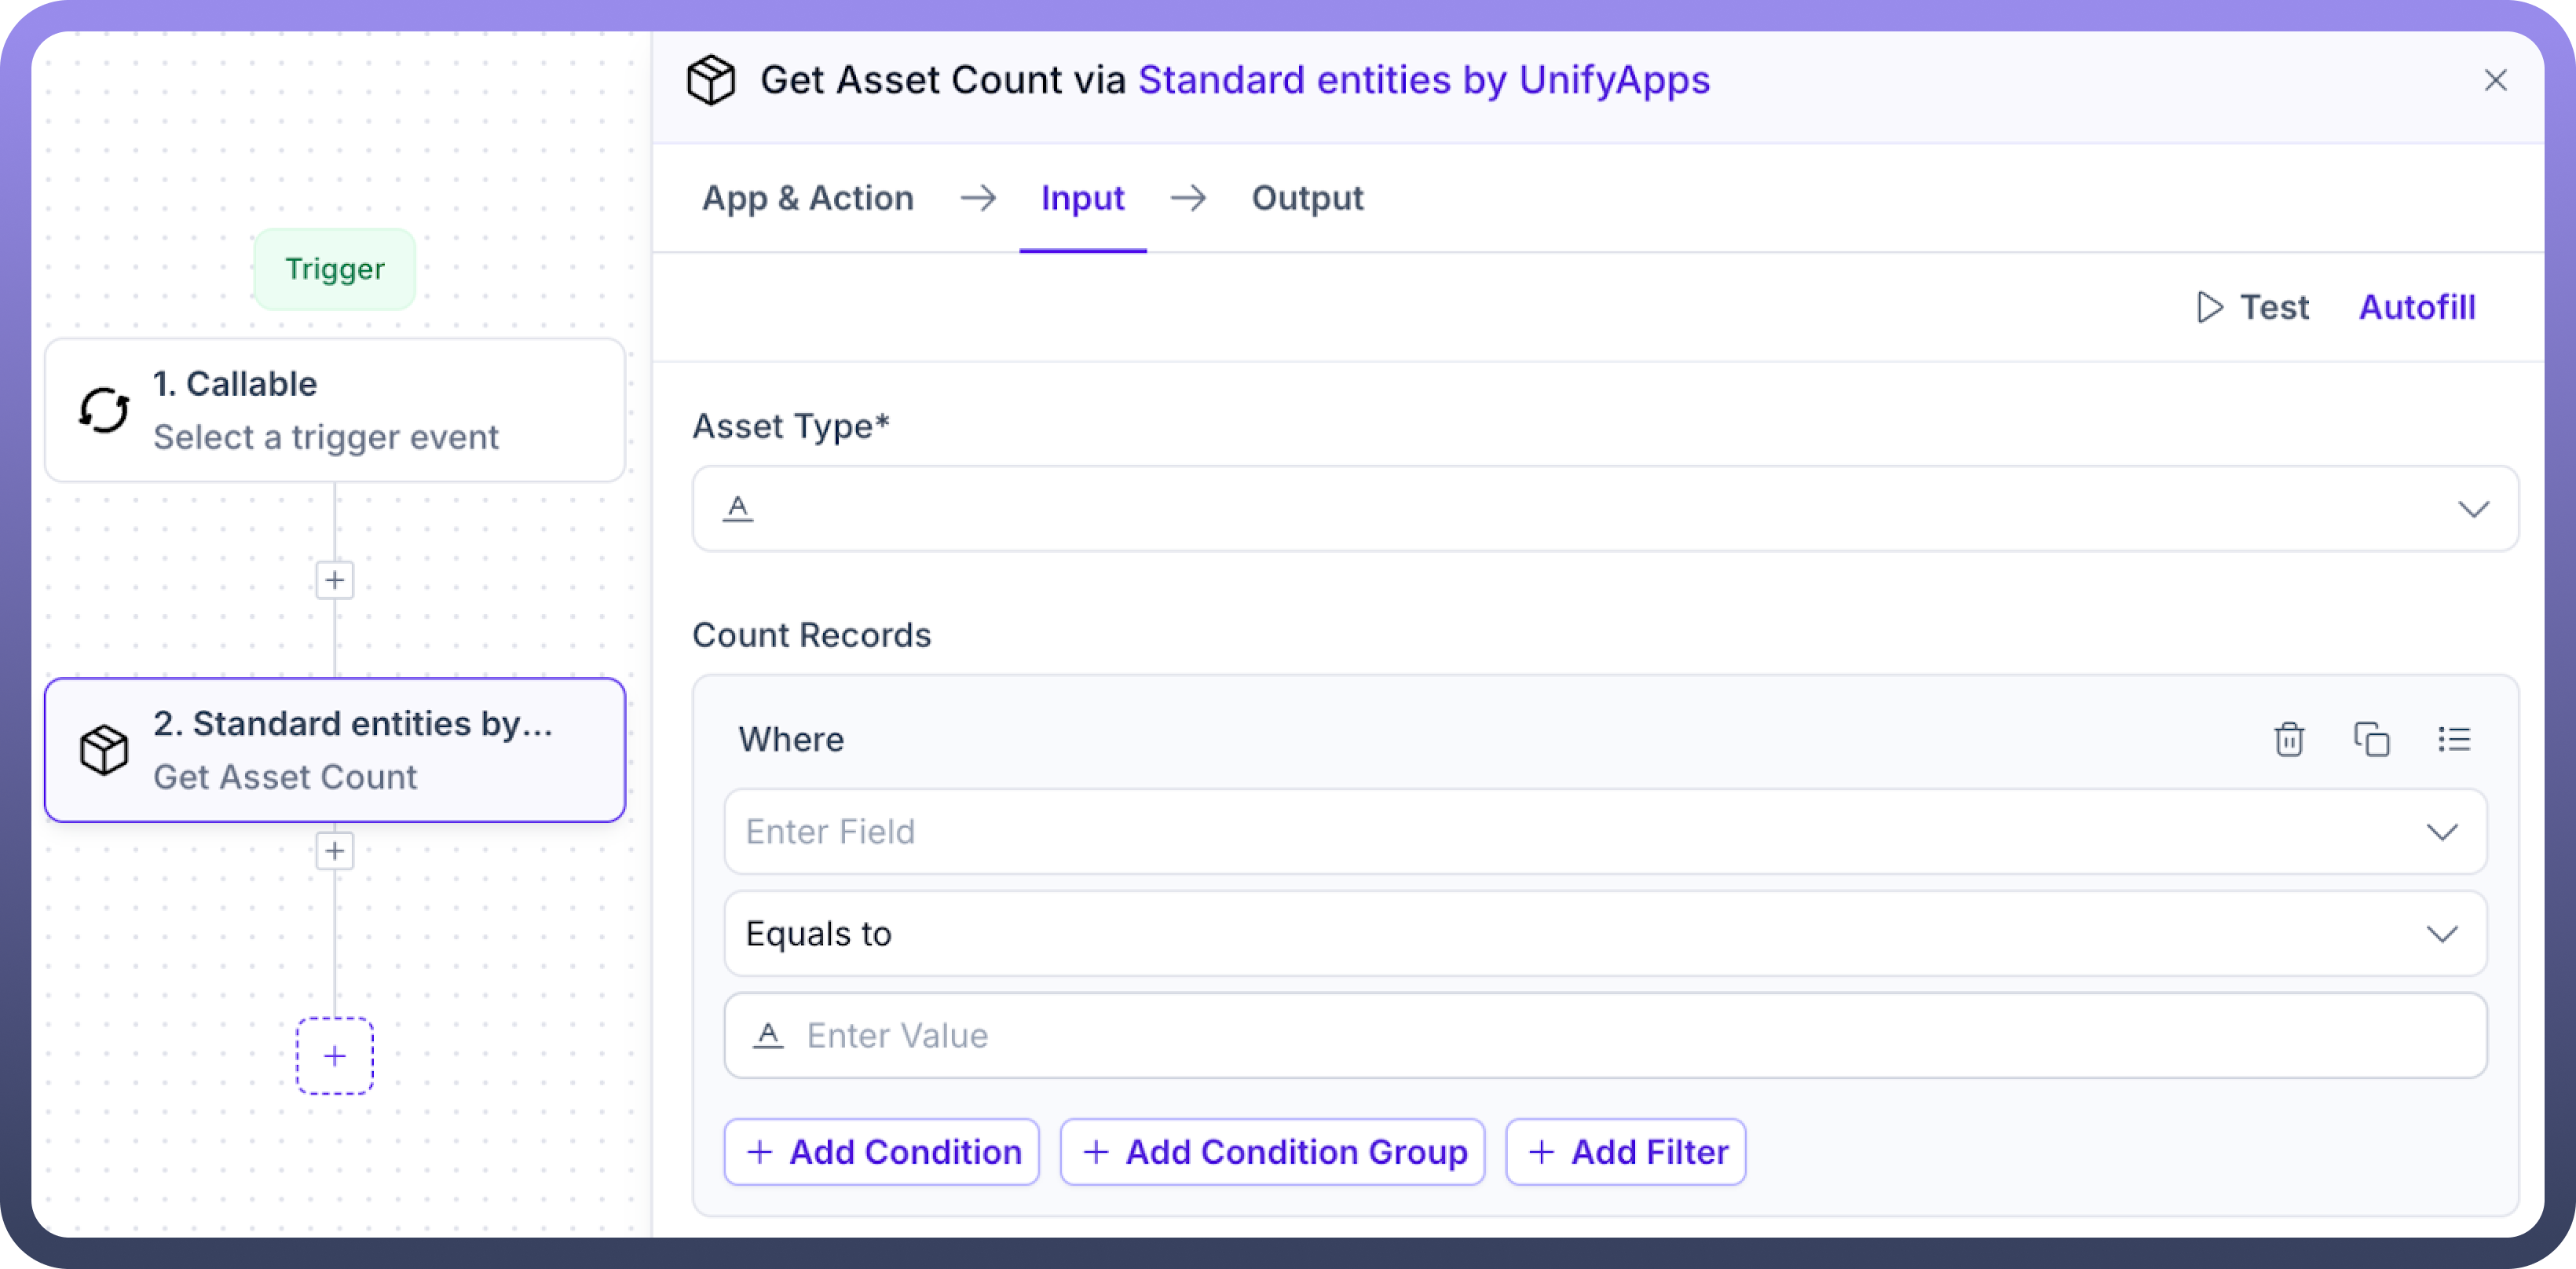Click the Add Condition Group button

tap(1272, 1152)
